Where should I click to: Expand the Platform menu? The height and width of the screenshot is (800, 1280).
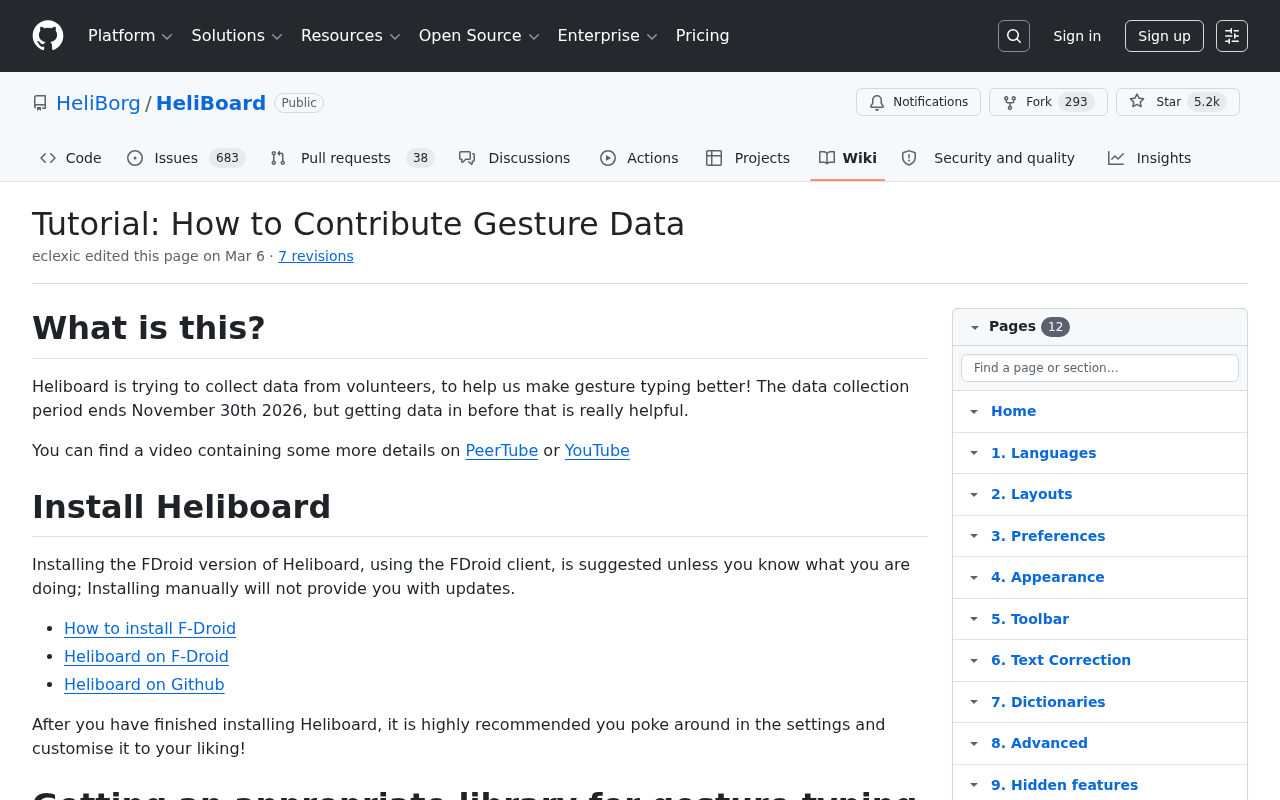coord(131,36)
